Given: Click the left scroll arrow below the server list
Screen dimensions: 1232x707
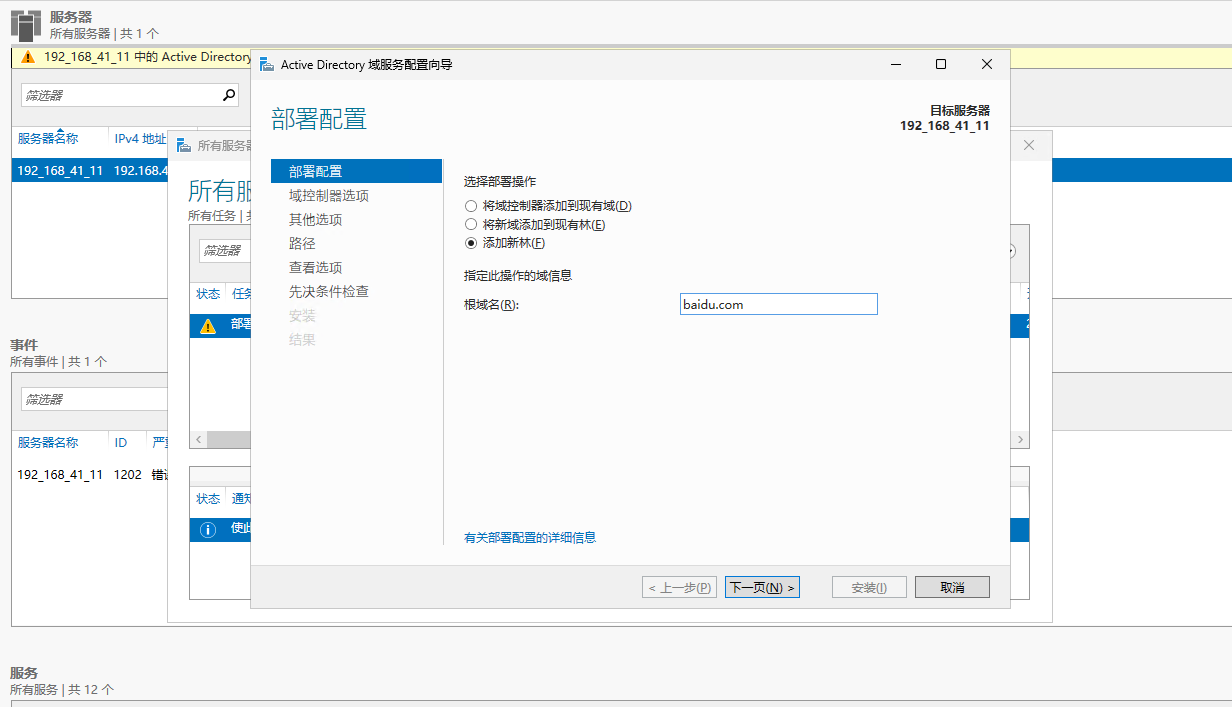Looking at the screenshot, I should (x=198, y=439).
